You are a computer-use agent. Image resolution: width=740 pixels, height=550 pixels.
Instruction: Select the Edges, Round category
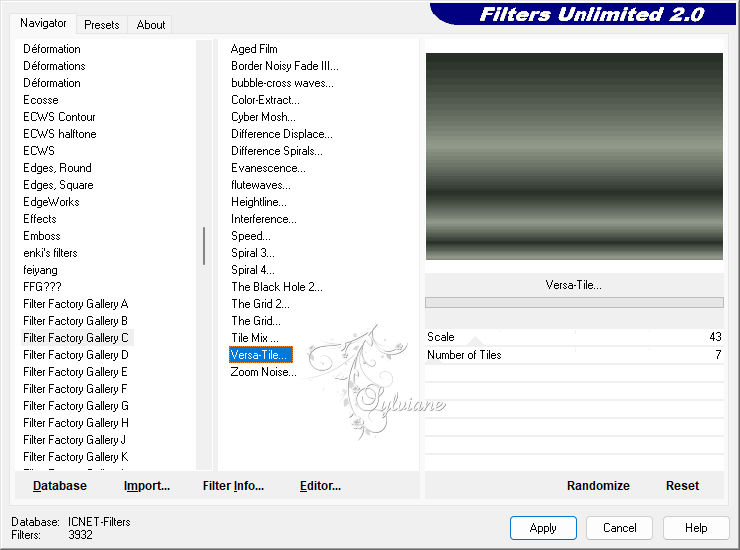(58, 168)
